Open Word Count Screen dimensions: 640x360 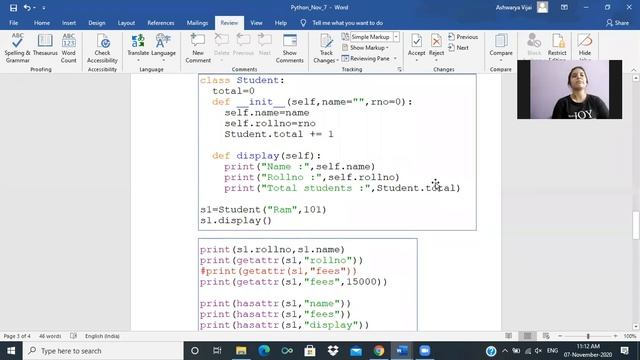(69, 48)
